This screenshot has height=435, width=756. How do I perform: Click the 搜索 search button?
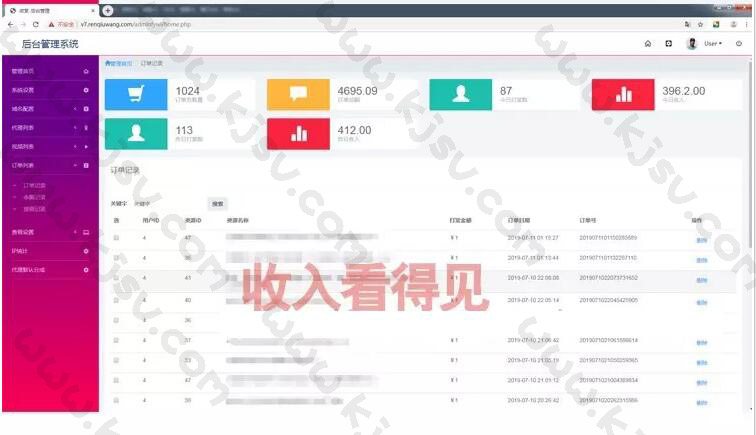[217, 204]
